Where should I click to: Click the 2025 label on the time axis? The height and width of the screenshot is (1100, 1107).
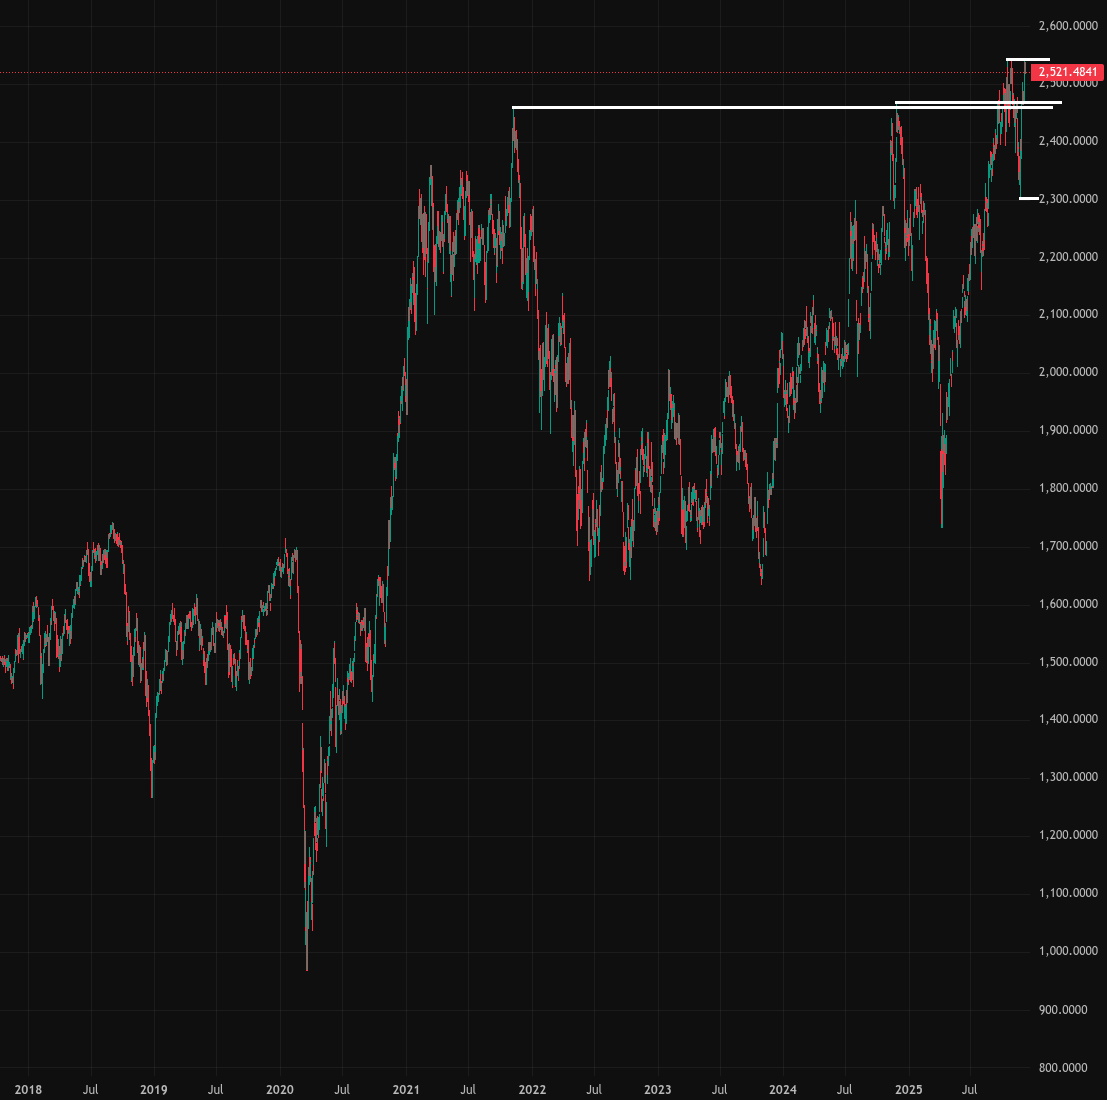click(909, 1089)
